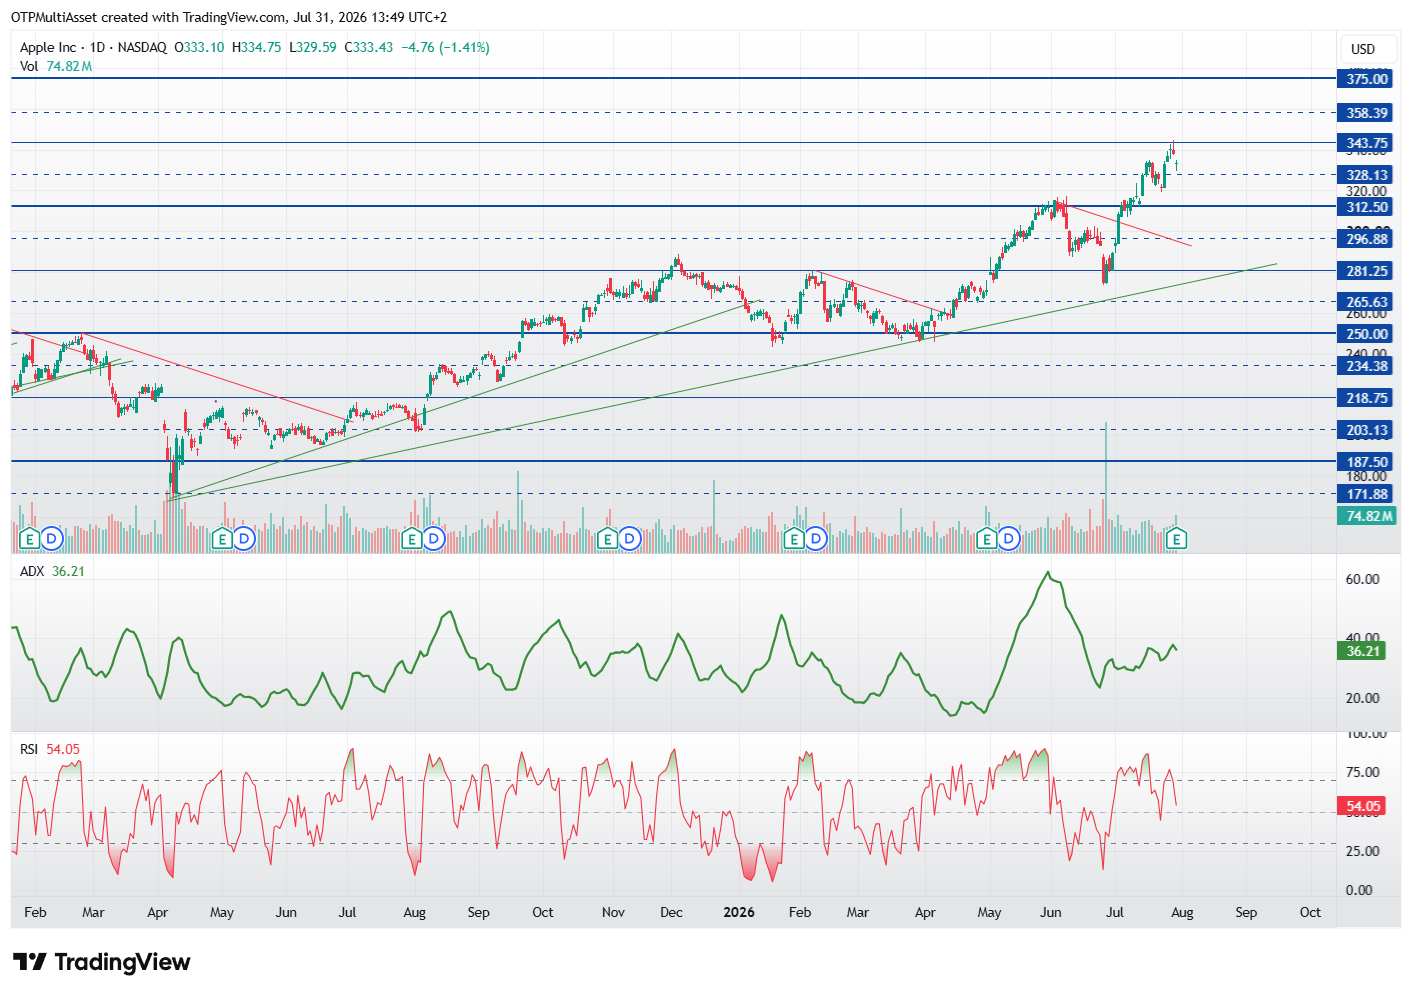1412x996 pixels.
Task: Open the earnings E marker near February 2026
Action: pyautogui.click(x=794, y=539)
